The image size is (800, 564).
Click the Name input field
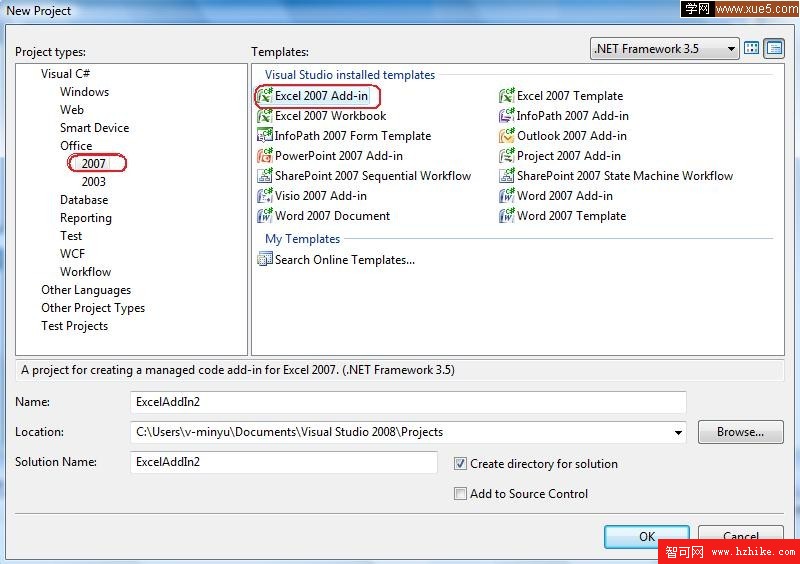[x=408, y=402]
